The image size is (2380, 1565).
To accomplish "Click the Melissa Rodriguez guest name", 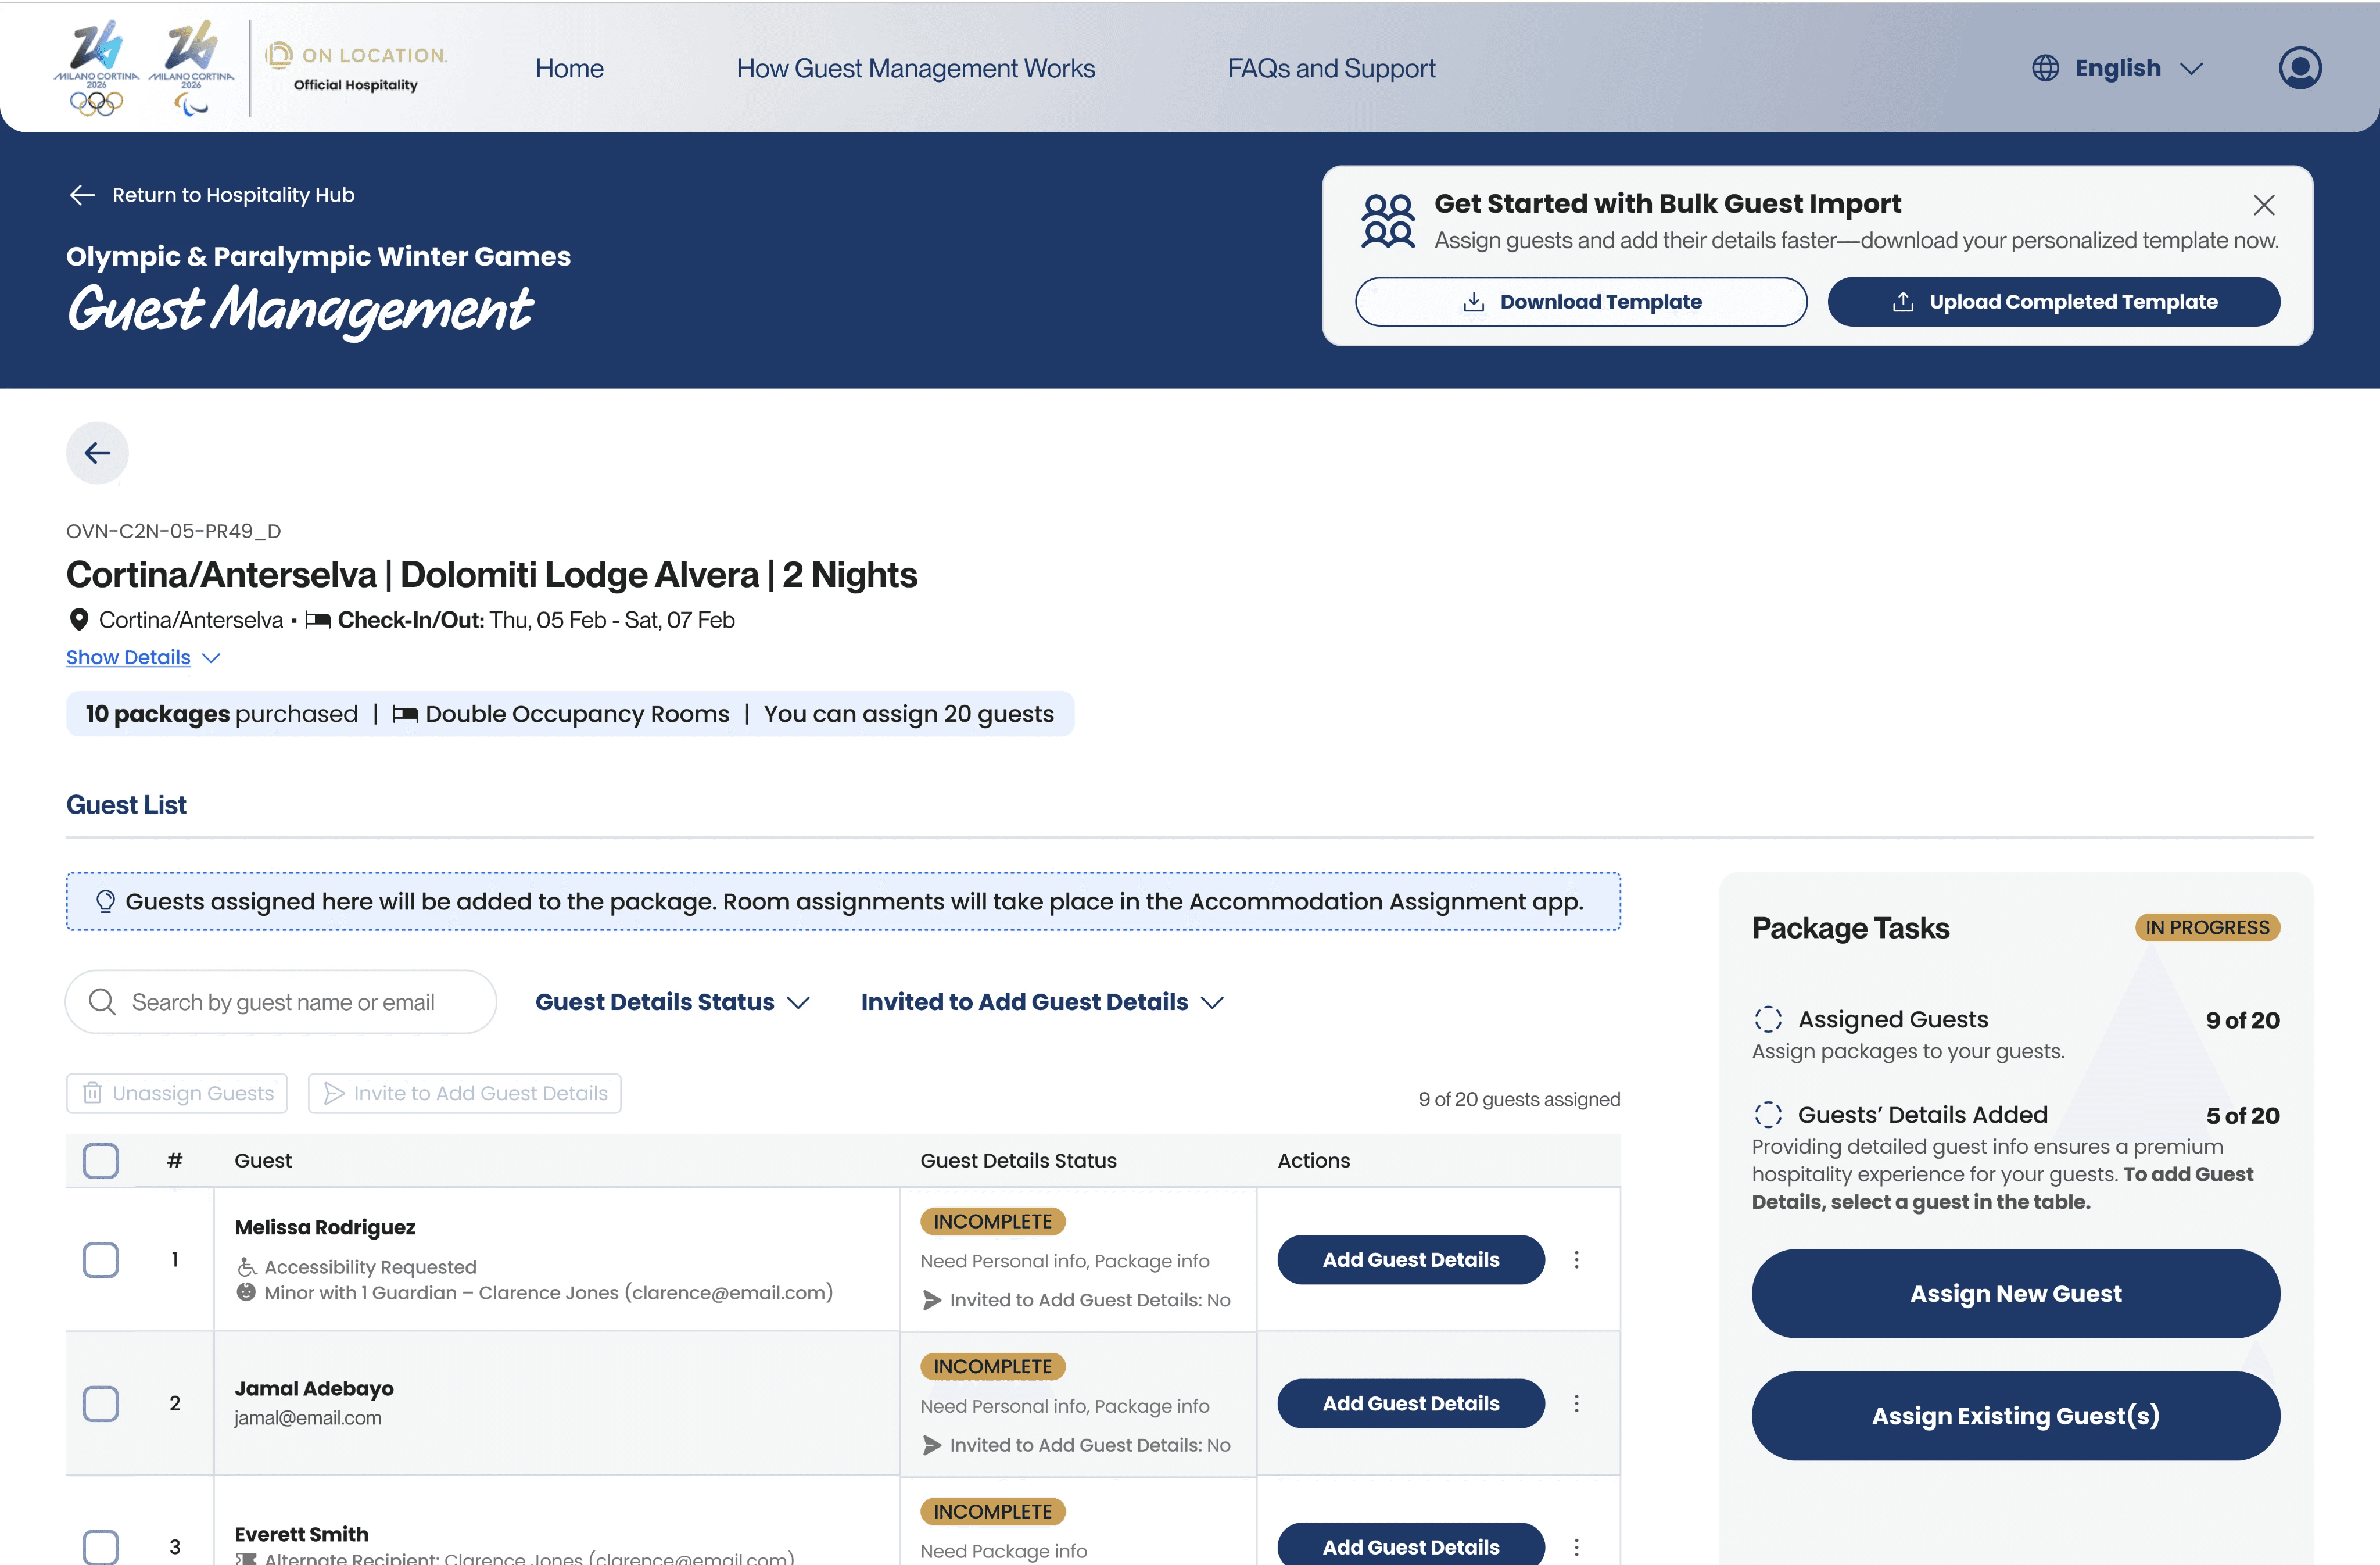I will (325, 1227).
